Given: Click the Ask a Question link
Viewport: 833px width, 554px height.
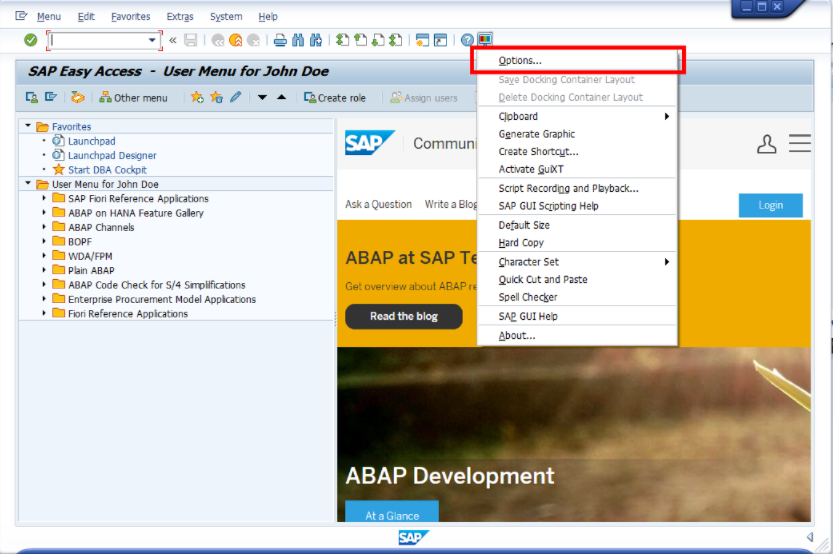Looking at the screenshot, I should pos(378,204).
